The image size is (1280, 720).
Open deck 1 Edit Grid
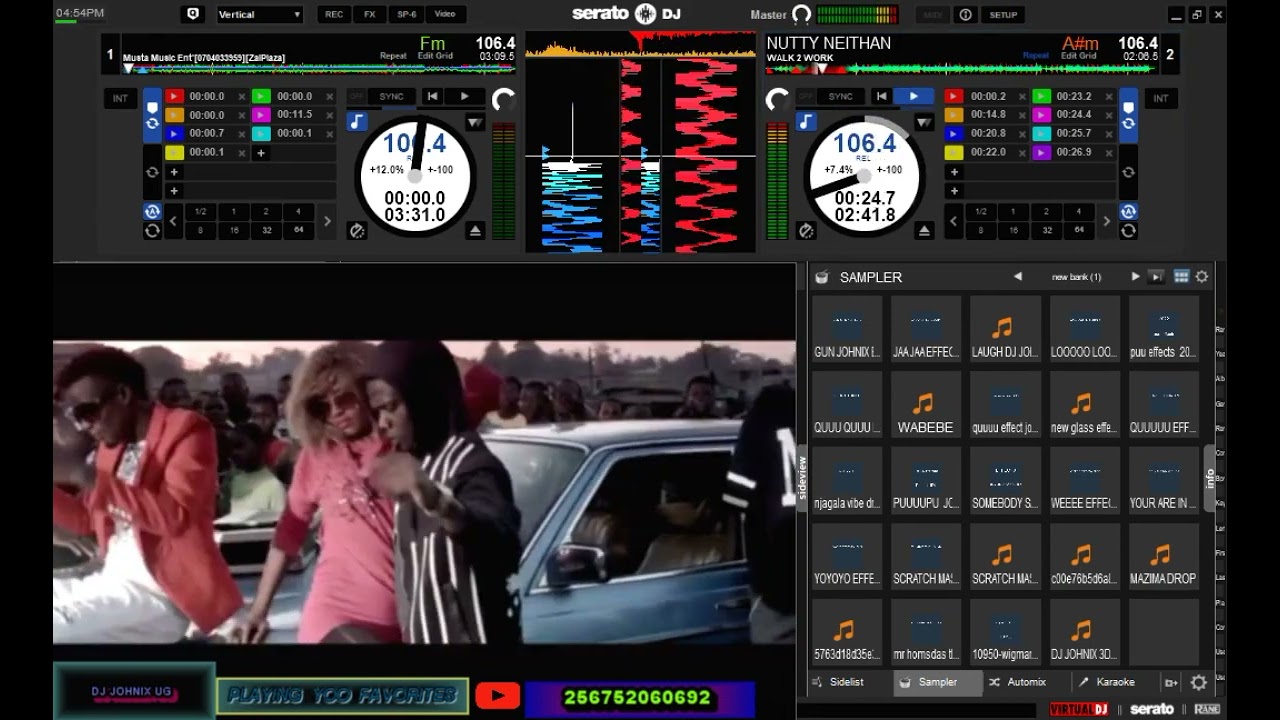pyautogui.click(x=435, y=56)
